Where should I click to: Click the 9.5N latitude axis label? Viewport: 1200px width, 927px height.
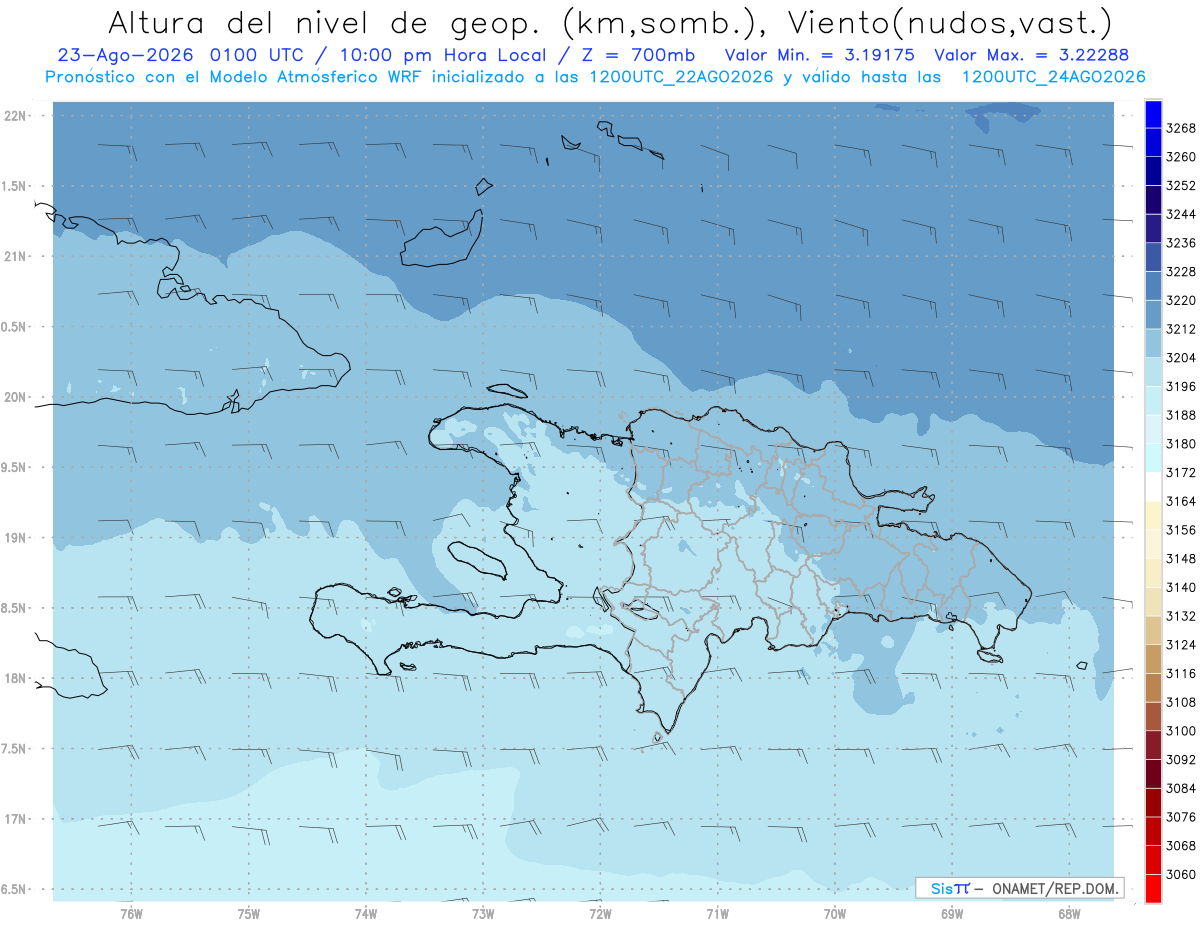point(15,468)
